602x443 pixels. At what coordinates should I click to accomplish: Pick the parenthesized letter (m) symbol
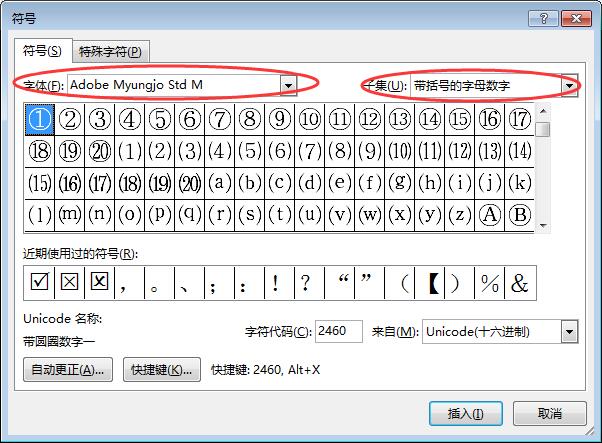coord(69,215)
